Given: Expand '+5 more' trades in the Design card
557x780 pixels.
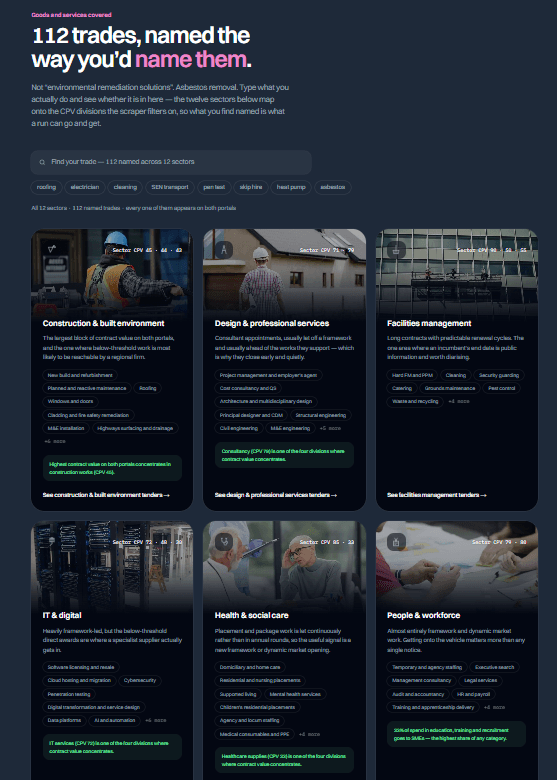Looking at the screenshot, I should click(x=330, y=428).
